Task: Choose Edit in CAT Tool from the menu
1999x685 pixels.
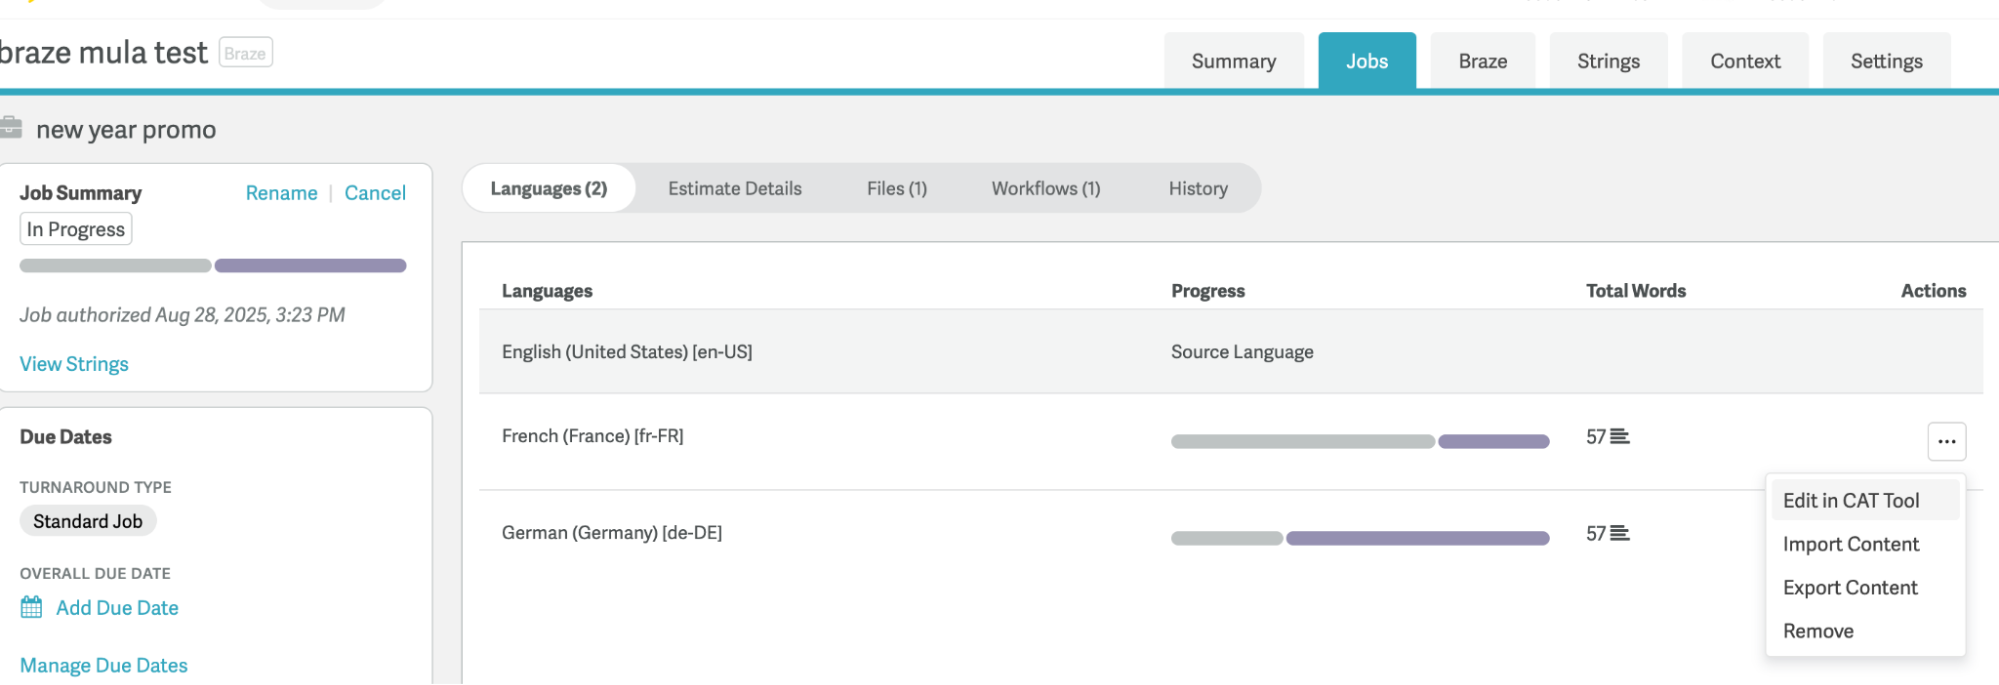Action: click(x=1850, y=500)
